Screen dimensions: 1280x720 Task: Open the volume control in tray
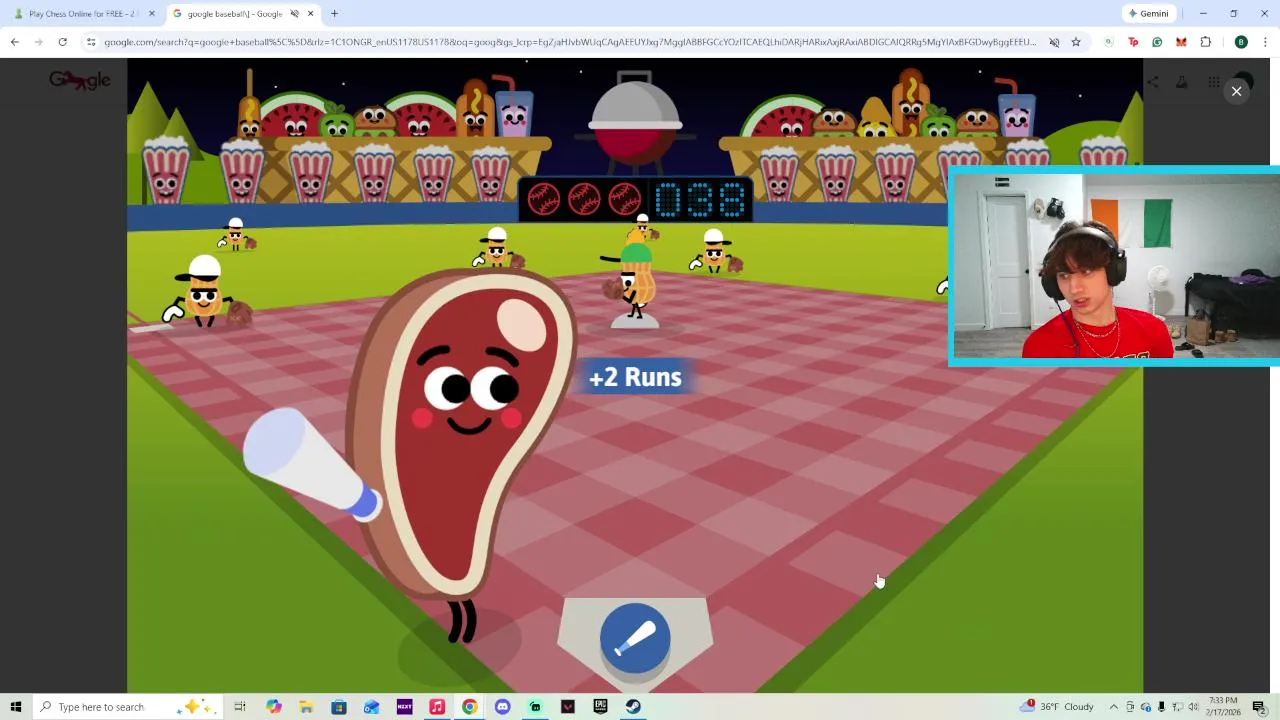tap(1193, 707)
